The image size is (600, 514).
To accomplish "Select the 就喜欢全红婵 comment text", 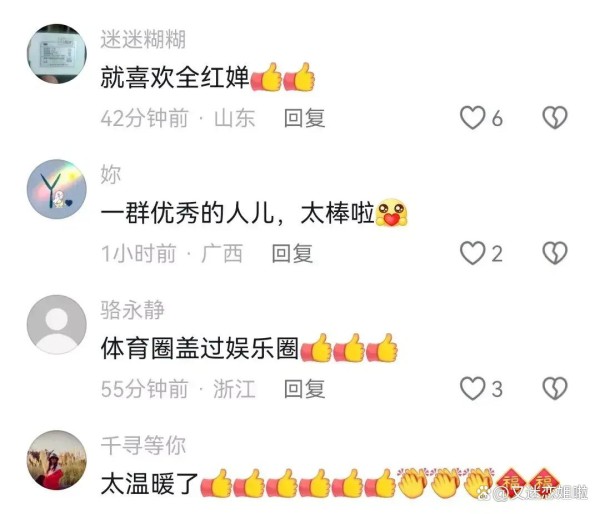I will click(175, 78).
